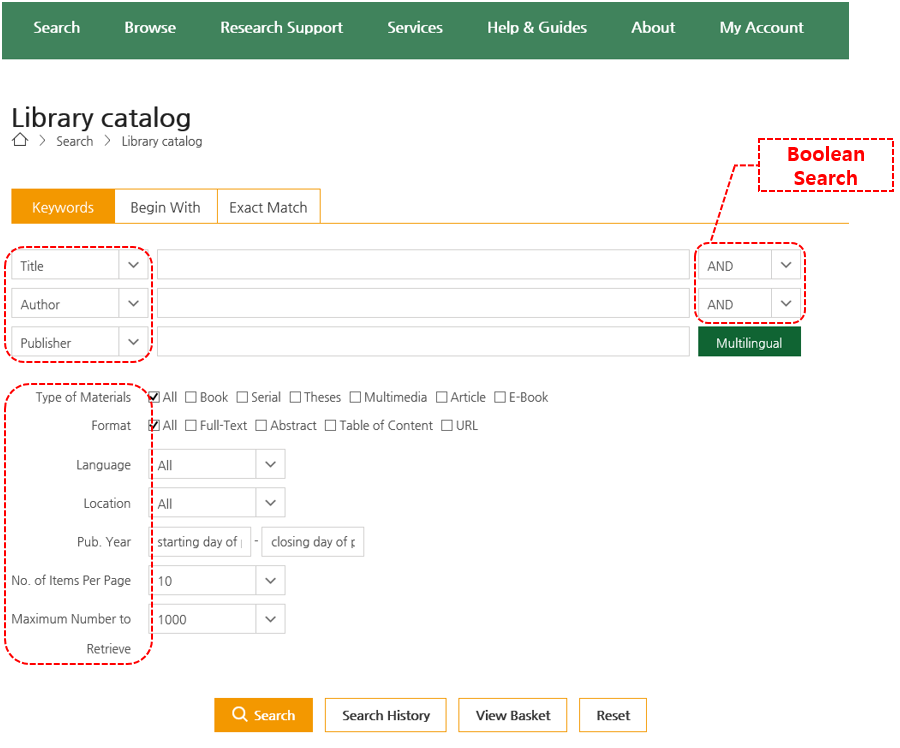Viewport: 900px width, 748px height.
Task: Open My Account in the top navigation
Action: click(761, 28)
